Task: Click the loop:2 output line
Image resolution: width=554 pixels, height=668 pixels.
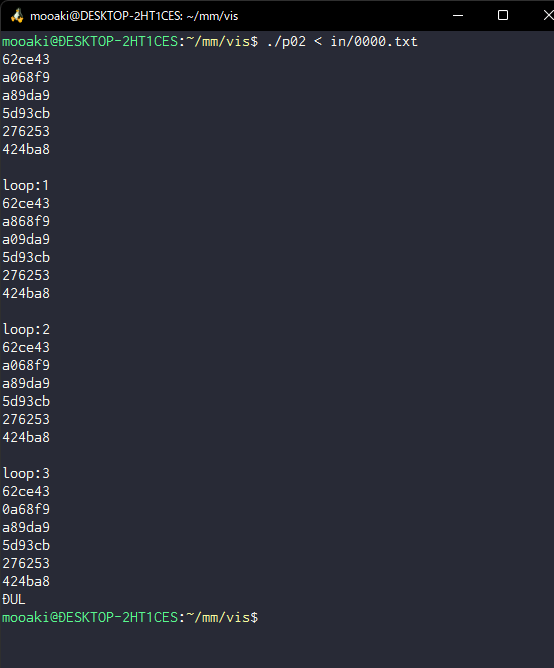Action: tap(26, 329)
